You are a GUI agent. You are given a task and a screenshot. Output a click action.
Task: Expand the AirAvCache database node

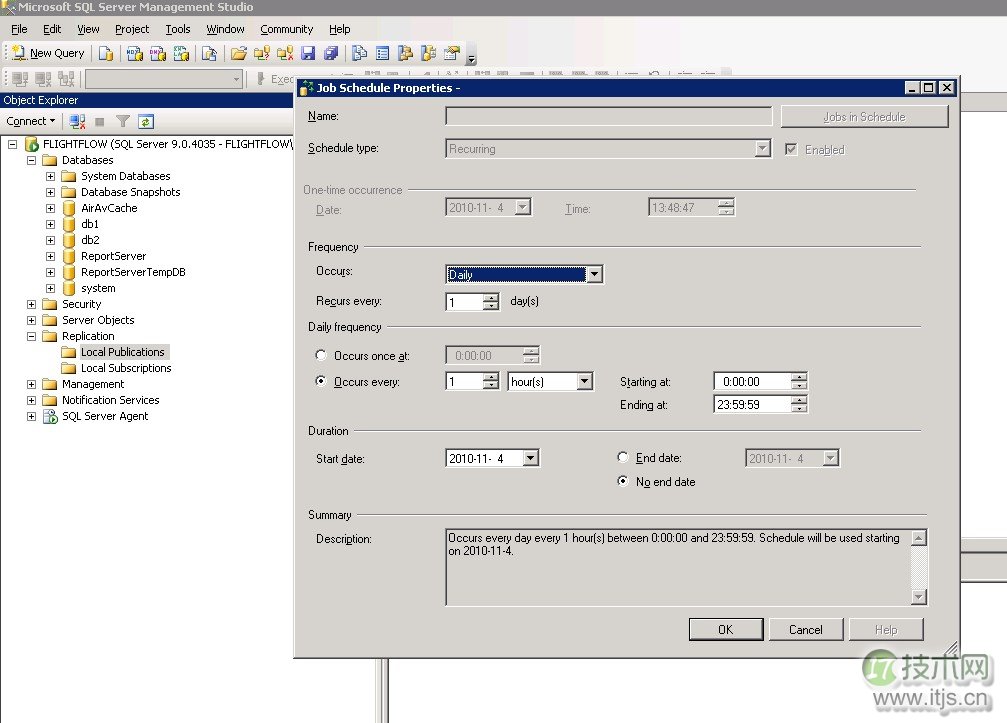coord(51,208)
